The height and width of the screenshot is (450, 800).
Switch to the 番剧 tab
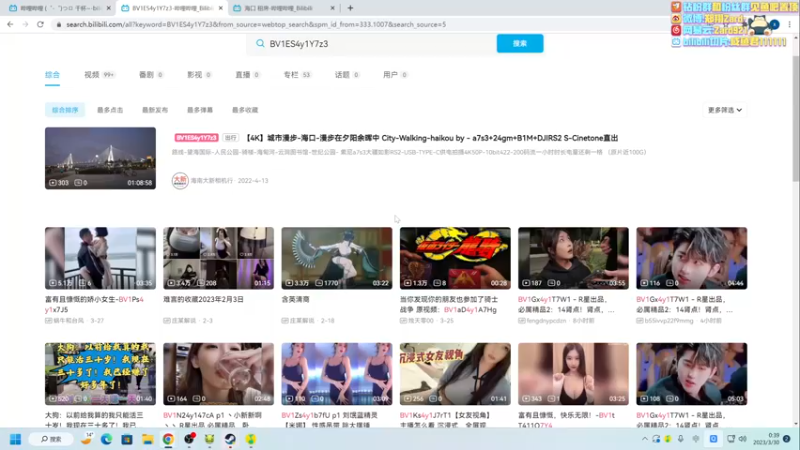point(151,75)
